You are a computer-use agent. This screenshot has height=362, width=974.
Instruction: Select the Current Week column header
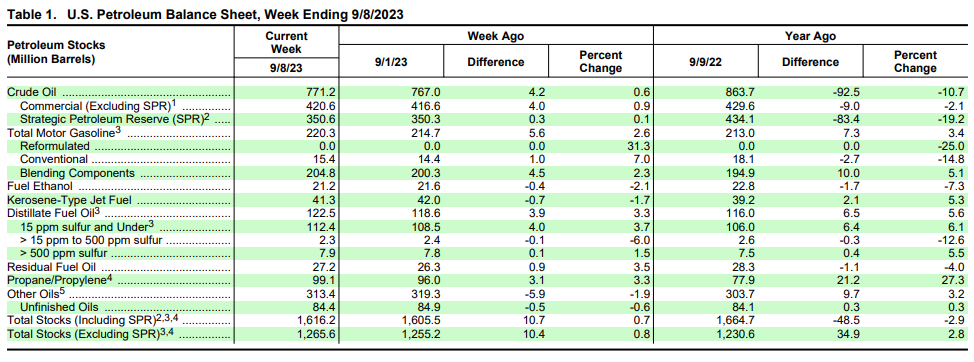pos(286,43)
